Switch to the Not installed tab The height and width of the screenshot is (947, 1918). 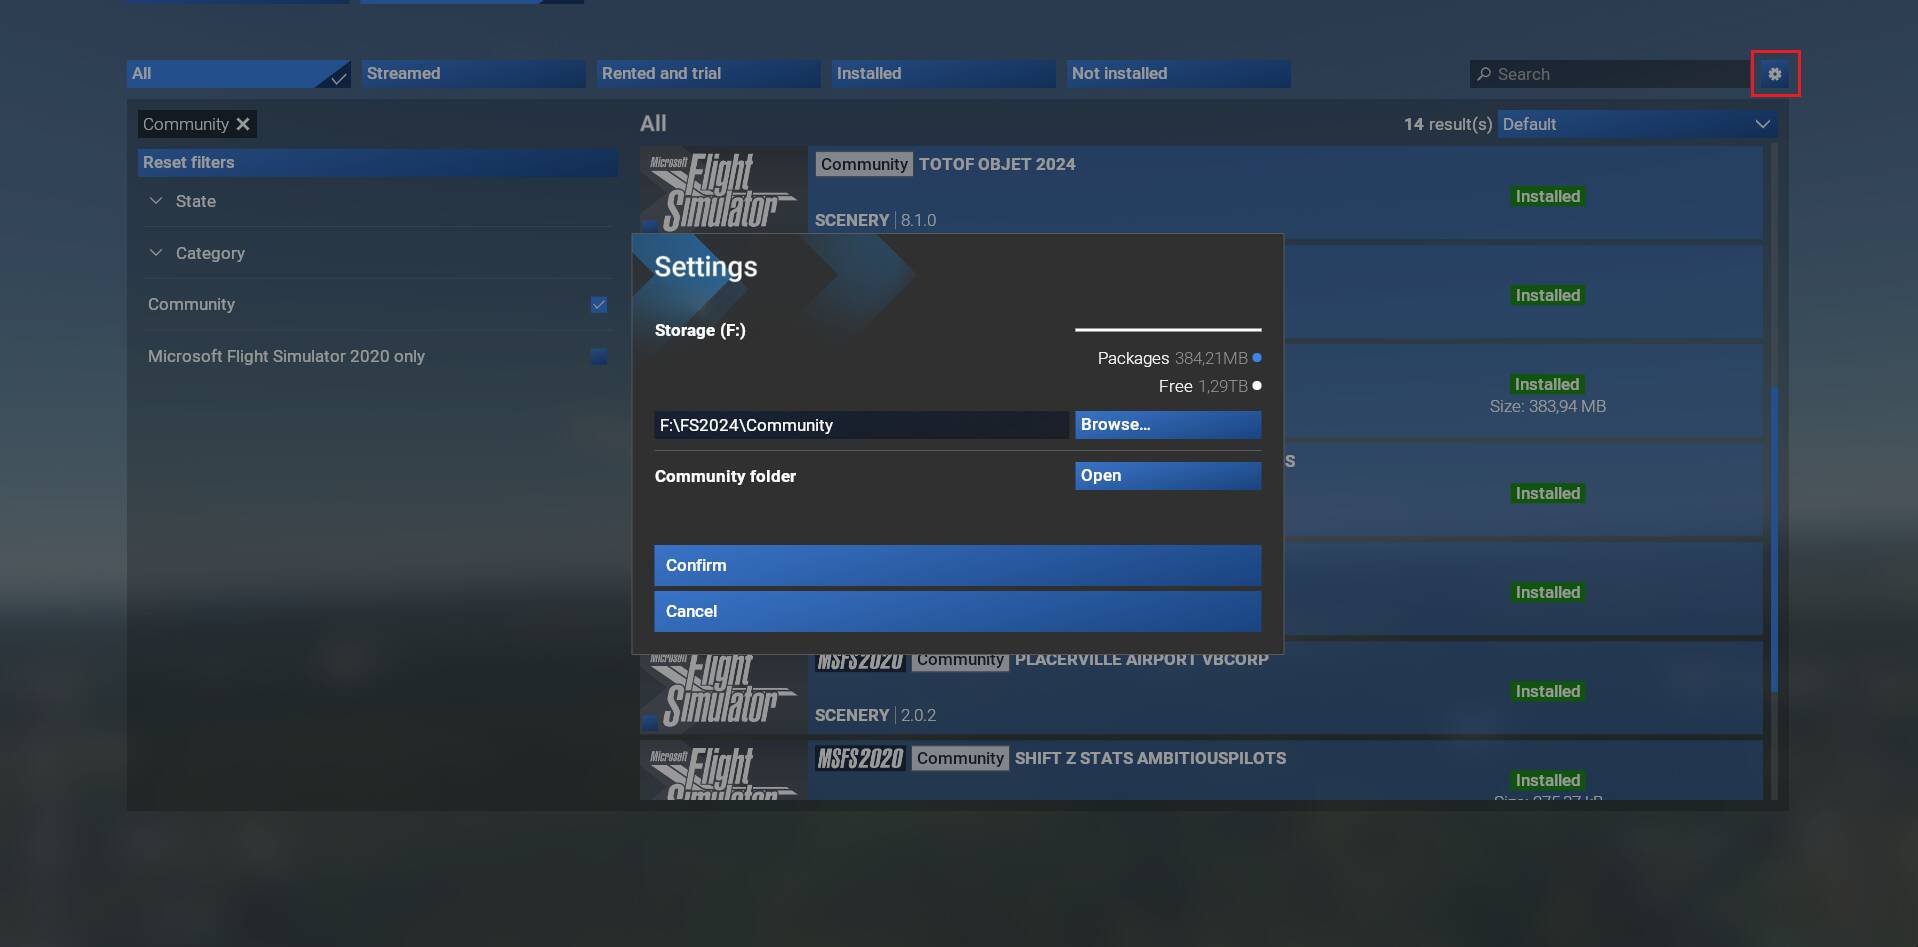[1177, 74]
